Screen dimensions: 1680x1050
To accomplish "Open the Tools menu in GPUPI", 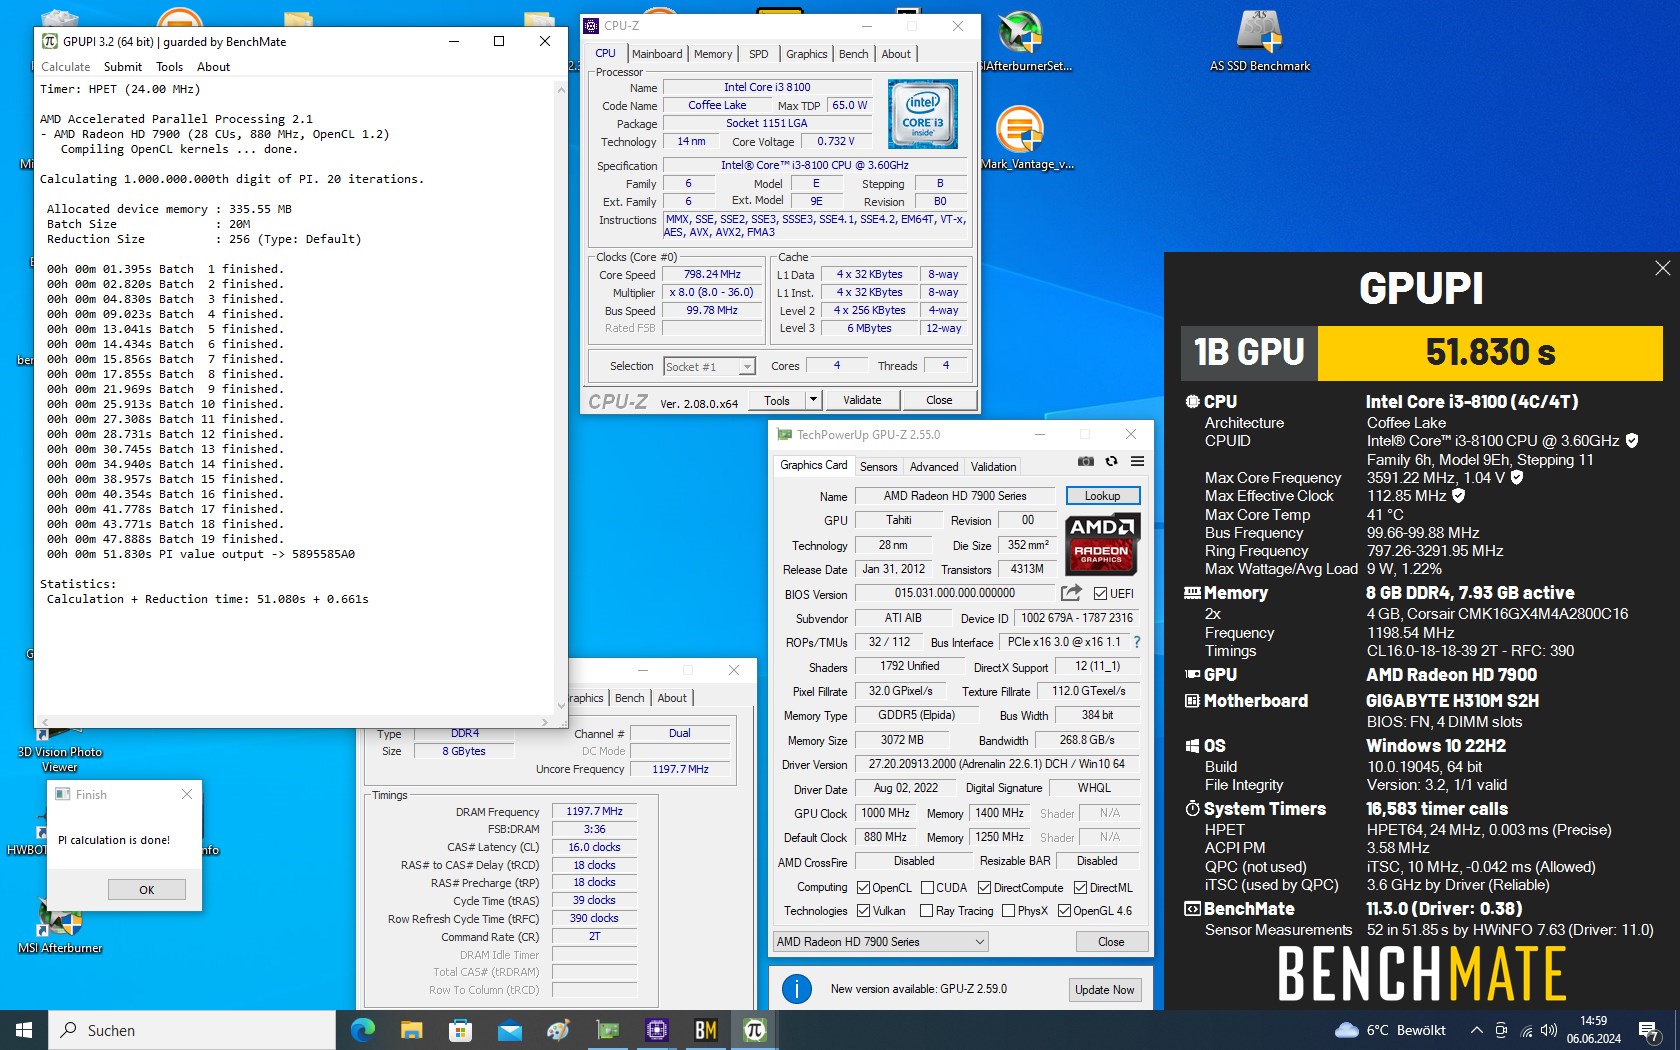I will tap(169, 67).
